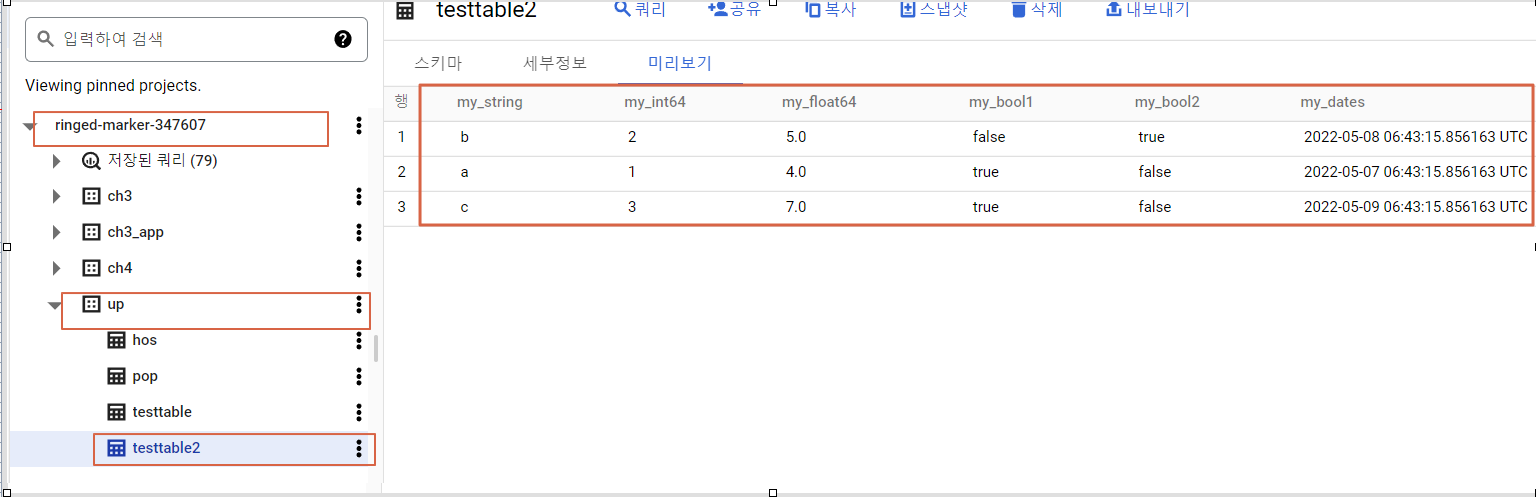Click the up dataset icon
1536x497 pixels.
[x=91, y=304]
